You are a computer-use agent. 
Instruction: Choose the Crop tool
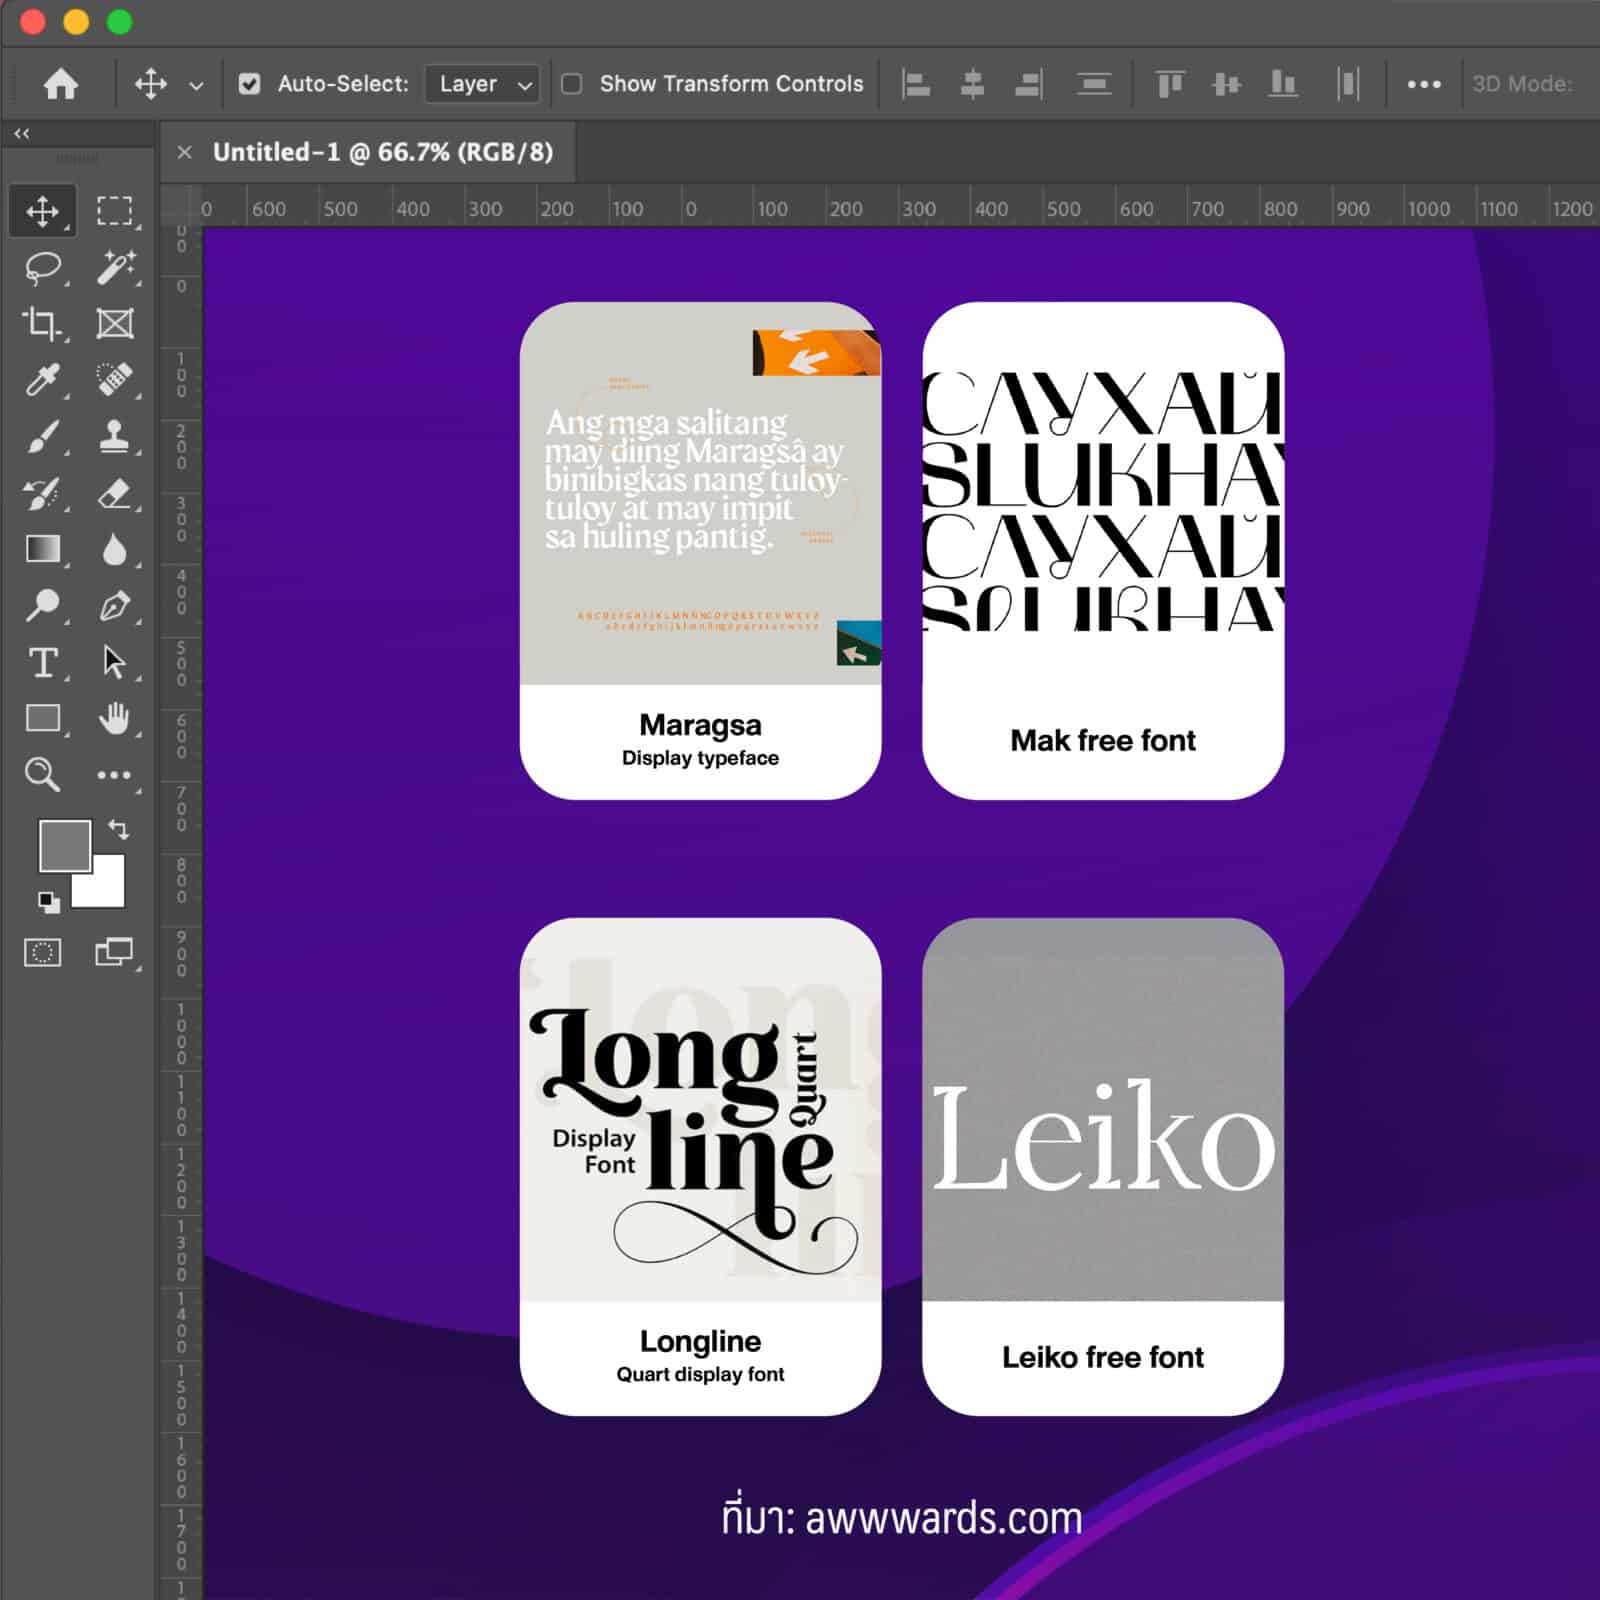click(42, 324)
